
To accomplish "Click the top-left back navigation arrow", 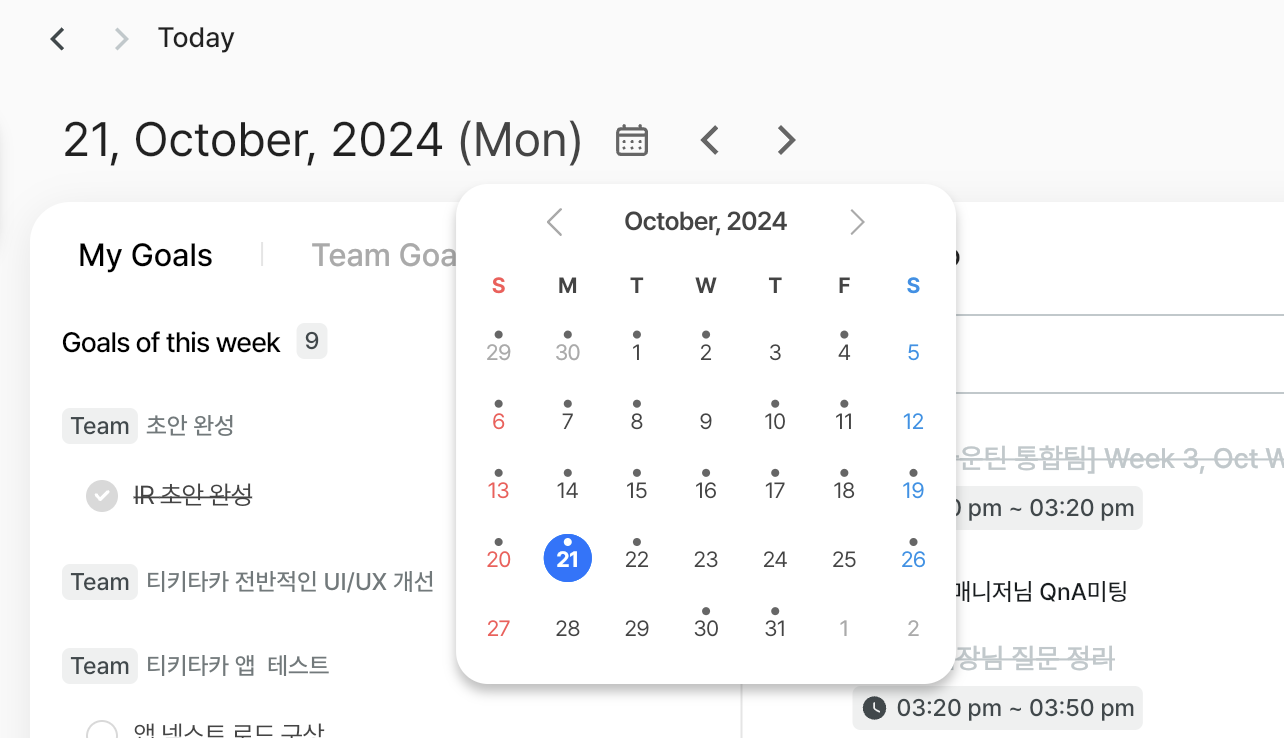I will pyautogui.click(x=58, y=39).
